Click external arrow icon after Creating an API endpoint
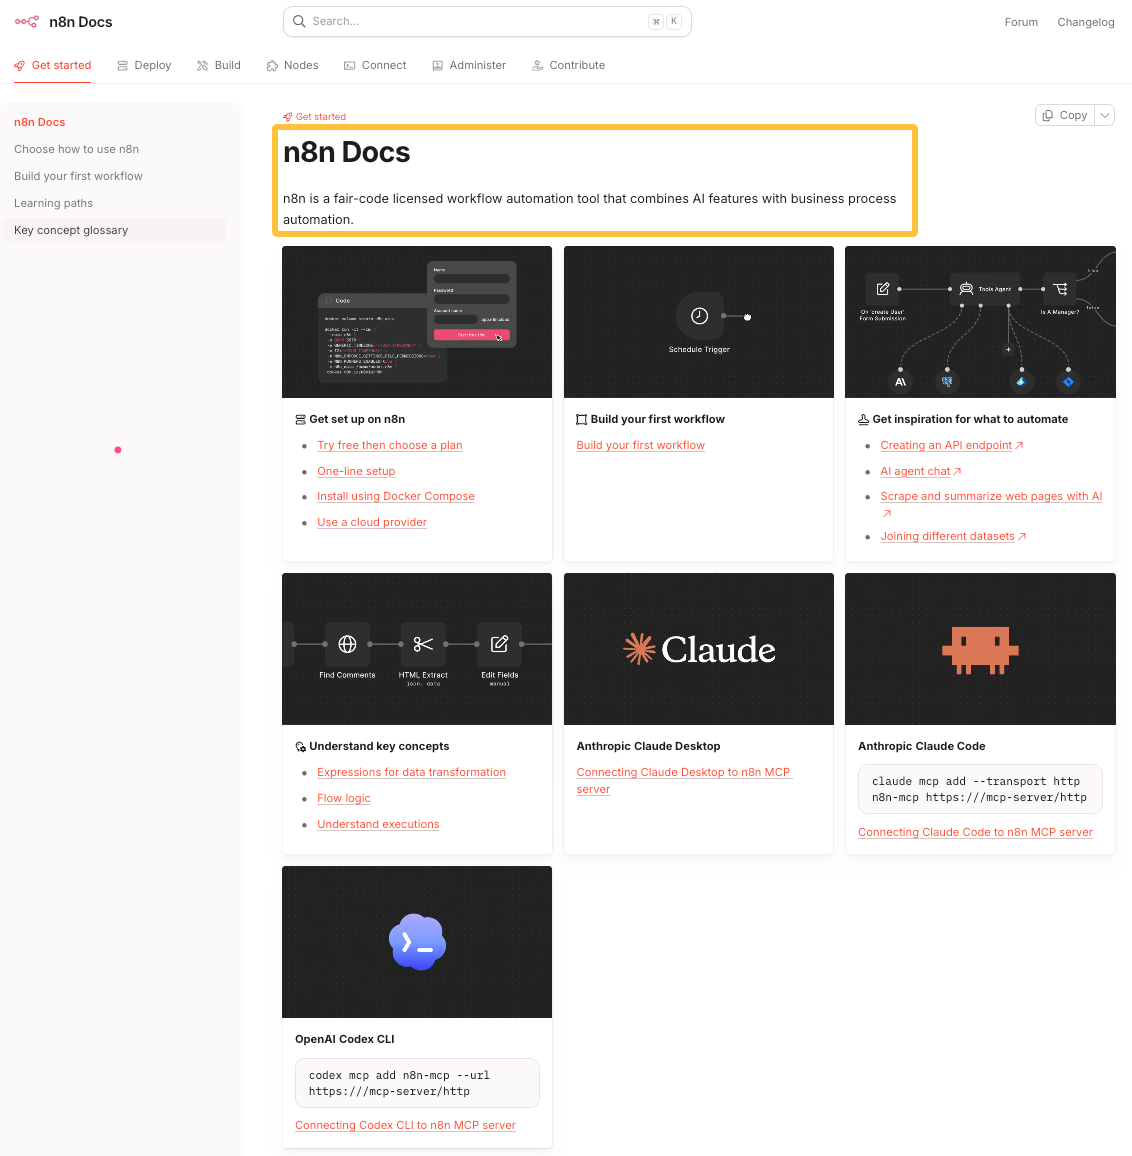 [x=1019, y=445]
